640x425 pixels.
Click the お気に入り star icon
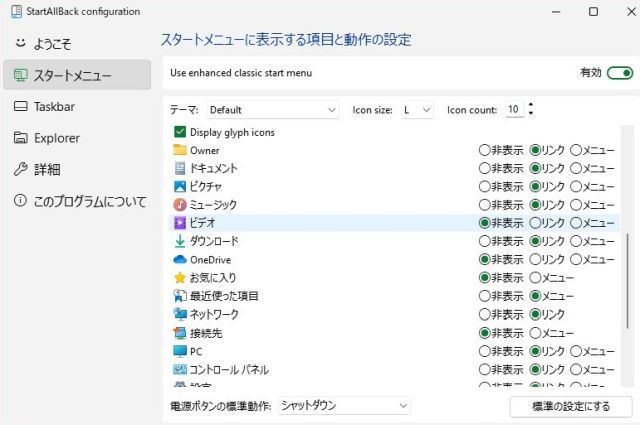pyautogui.click(x=180, y=278)
